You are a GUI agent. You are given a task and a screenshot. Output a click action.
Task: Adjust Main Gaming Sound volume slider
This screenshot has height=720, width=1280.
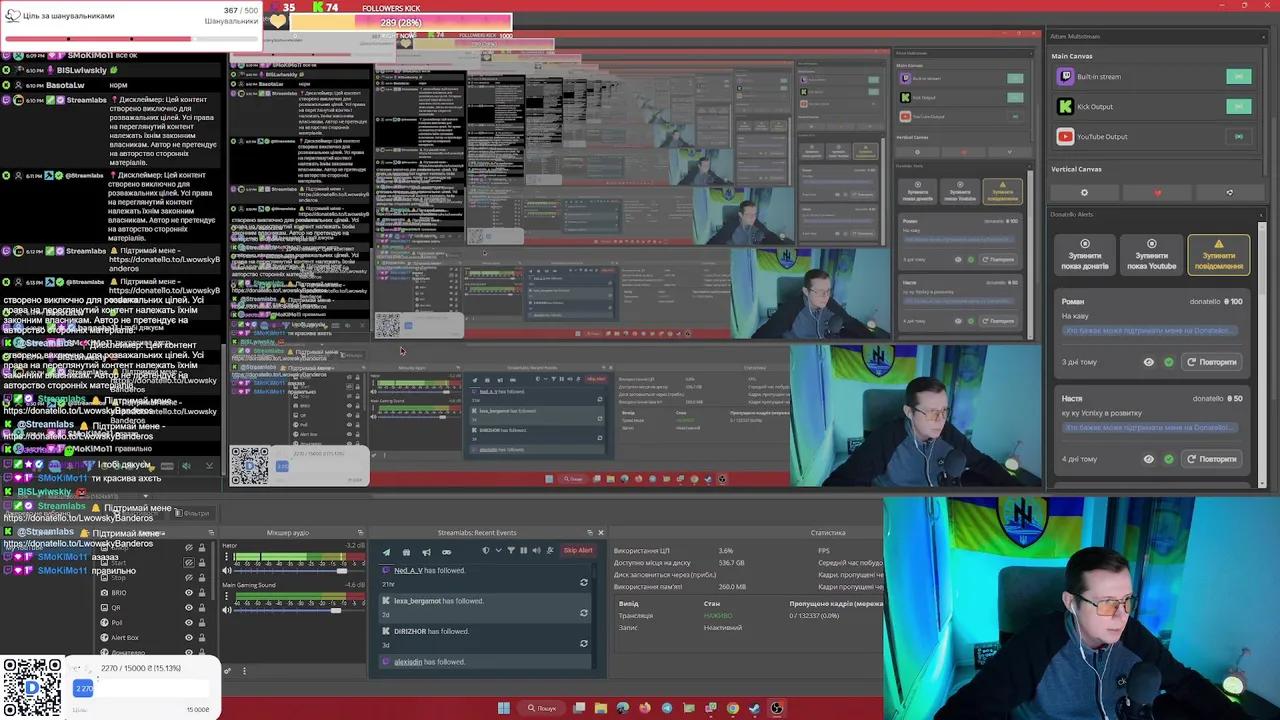[336, 610]
